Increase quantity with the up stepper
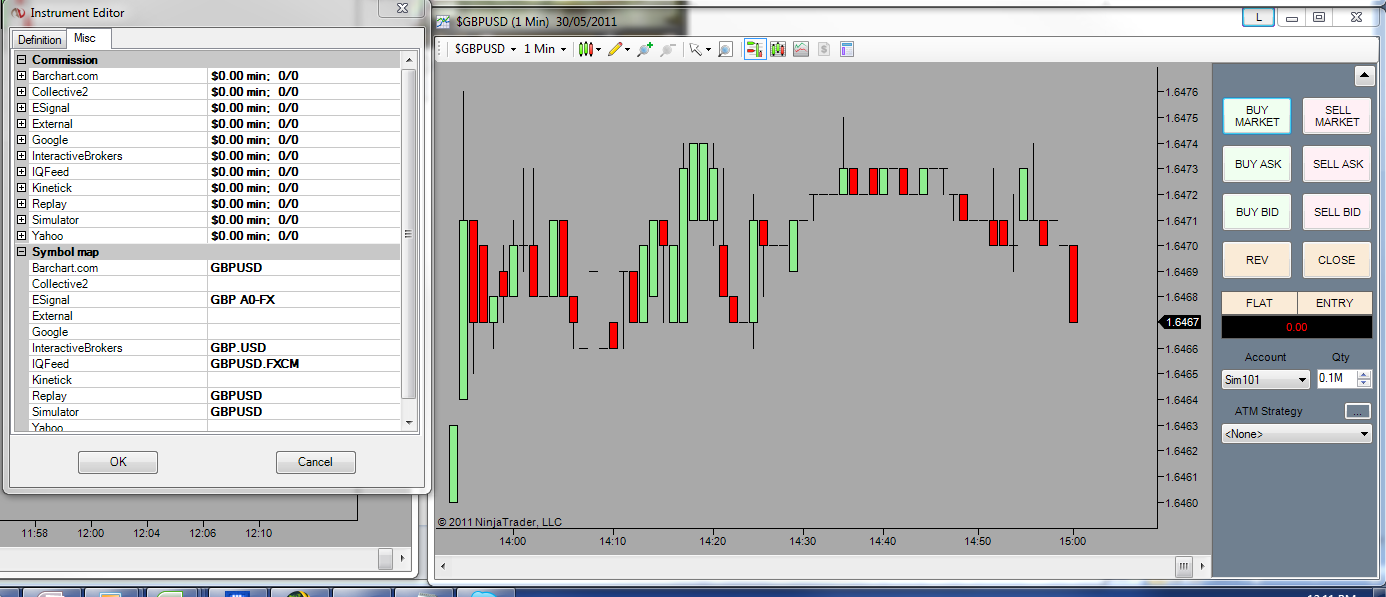1386x597 pixels. point(1364,375)
